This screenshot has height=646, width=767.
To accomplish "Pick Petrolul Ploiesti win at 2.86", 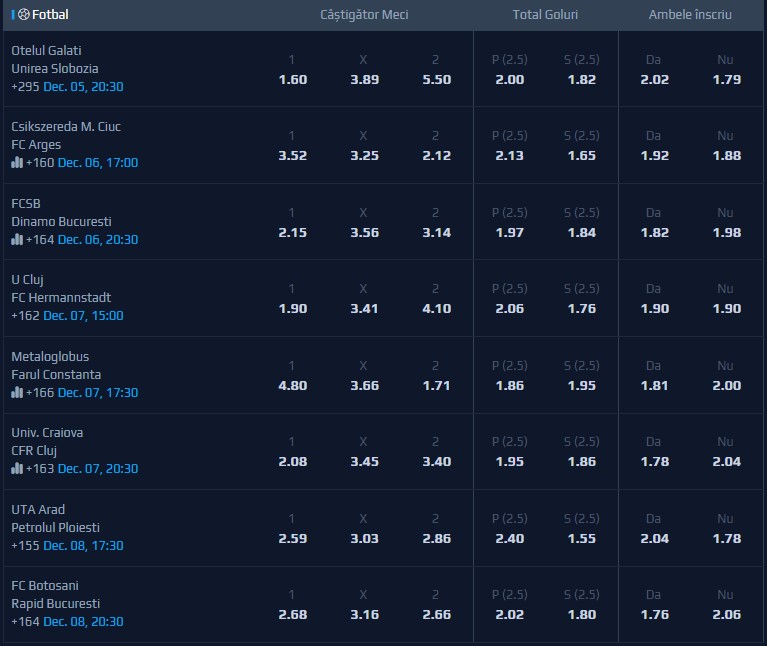I will 436,538.
